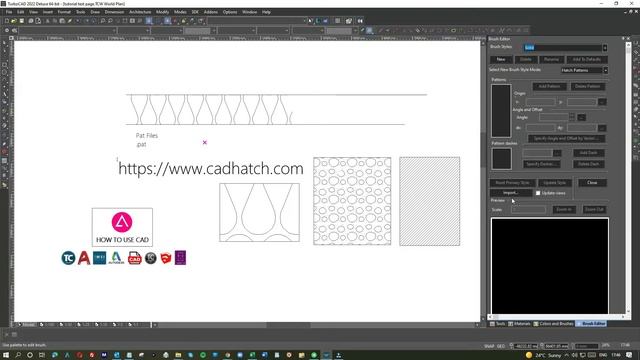Click the Zoom In magnifier toolbar icon

103,21
